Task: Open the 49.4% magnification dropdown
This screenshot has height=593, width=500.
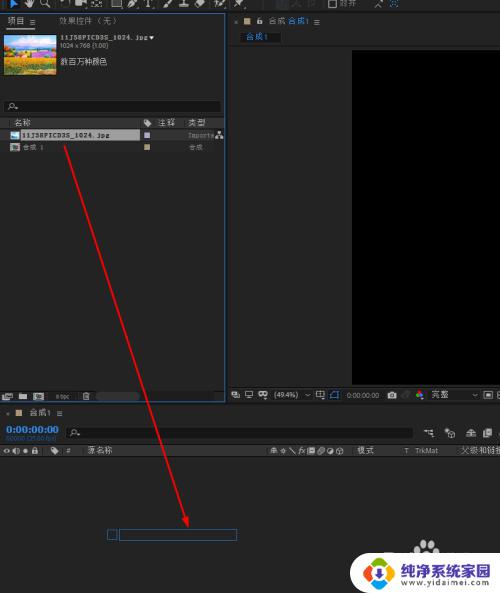Action: pos(292,395)
